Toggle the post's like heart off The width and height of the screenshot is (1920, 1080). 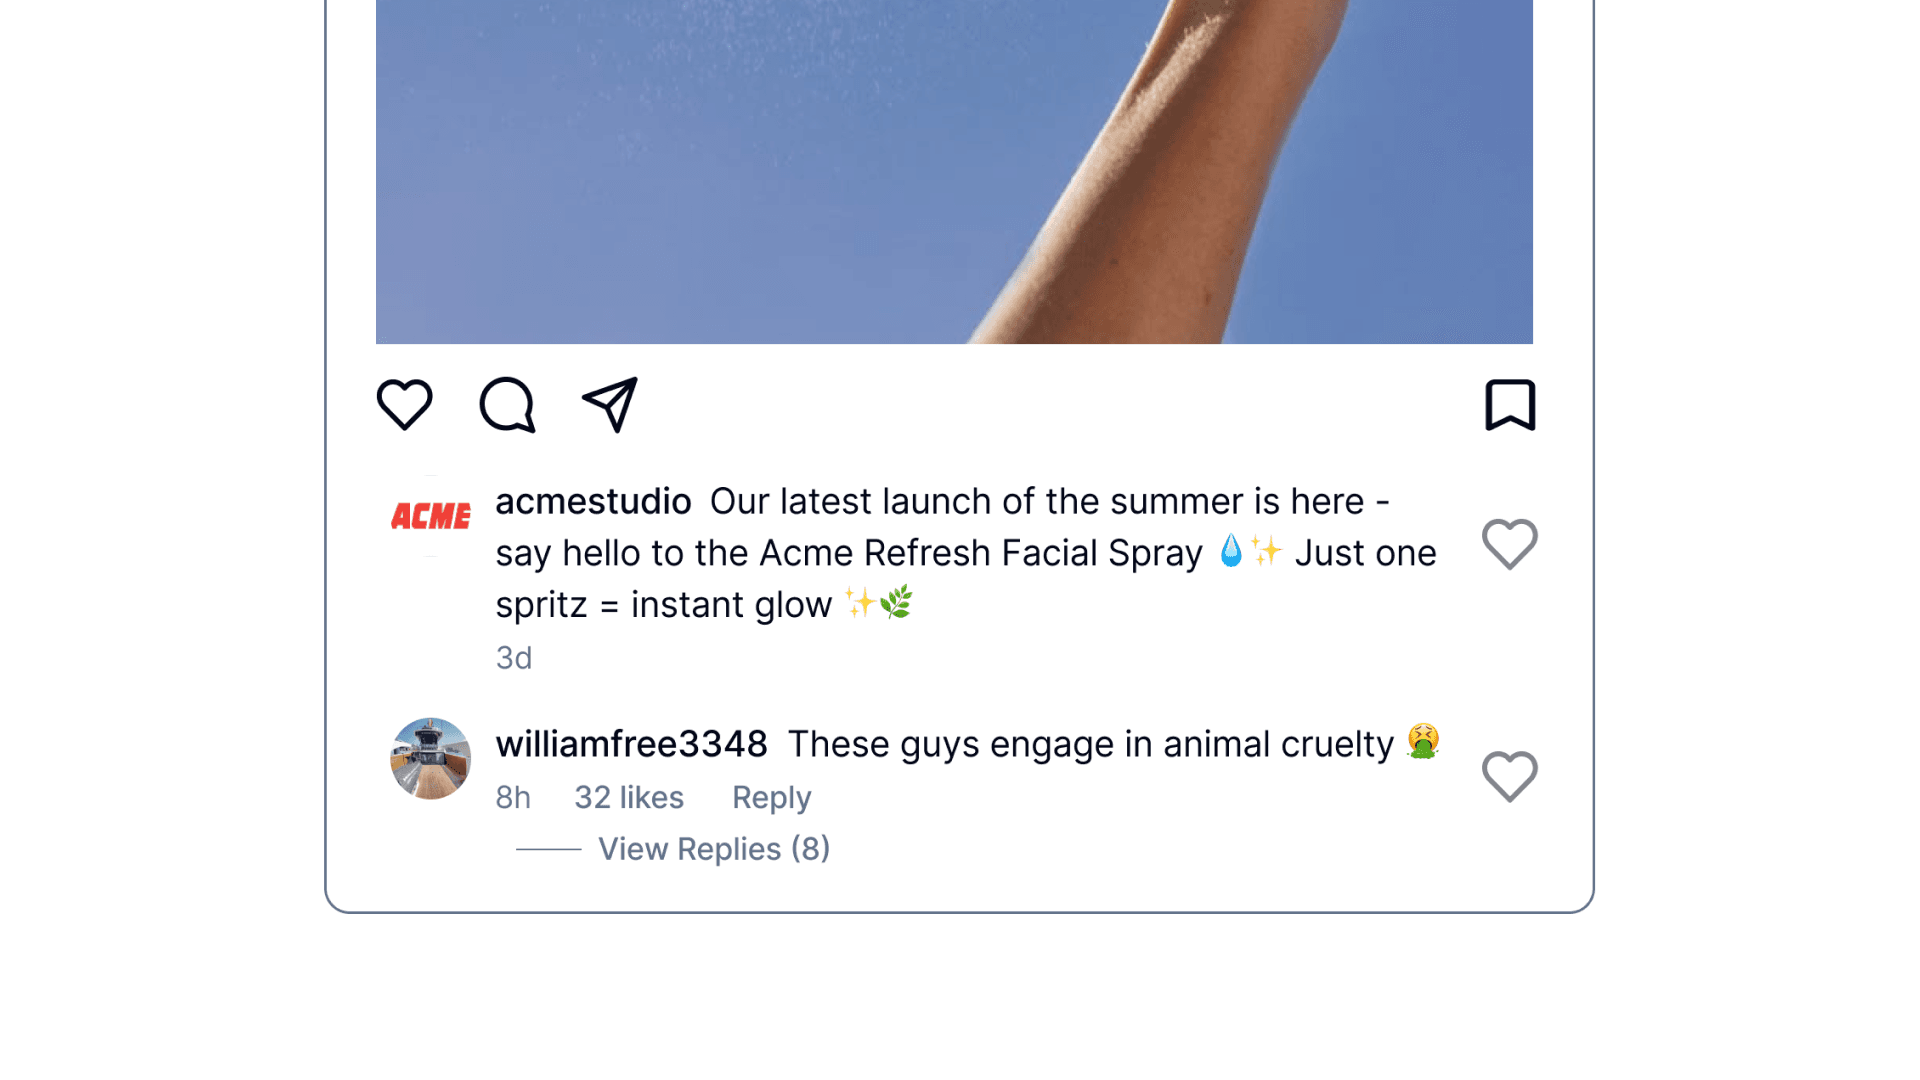tap(404, 404)
